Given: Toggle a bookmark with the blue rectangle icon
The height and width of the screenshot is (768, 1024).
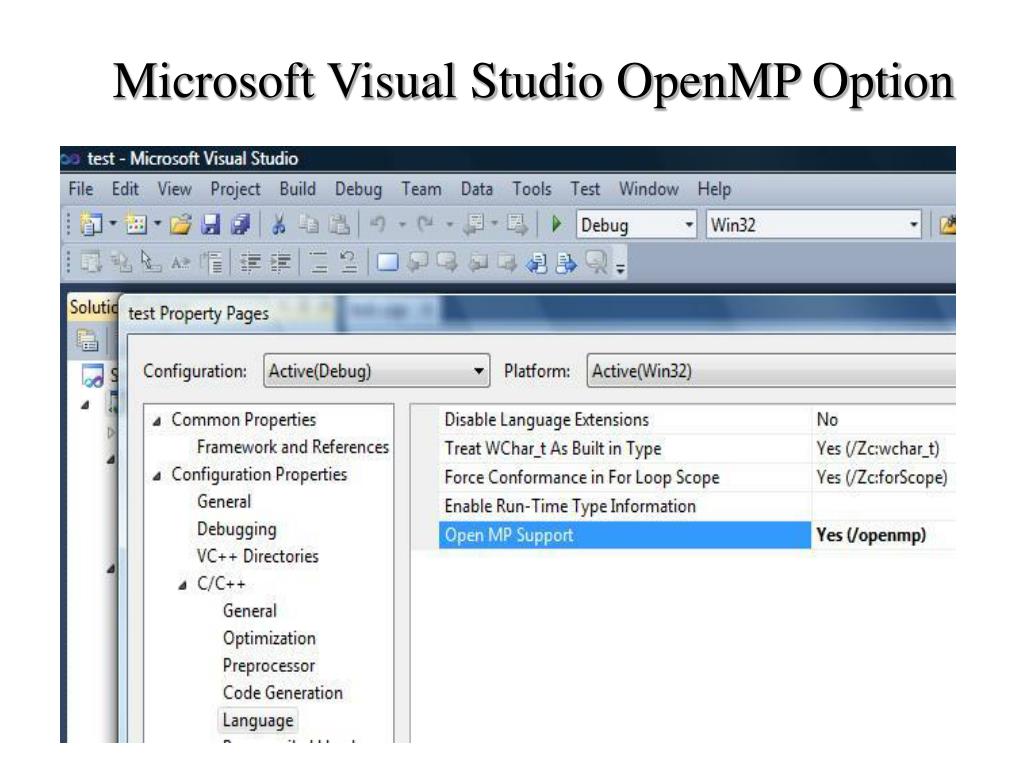Looking at the screenshot, I should (x=387, y=263).
